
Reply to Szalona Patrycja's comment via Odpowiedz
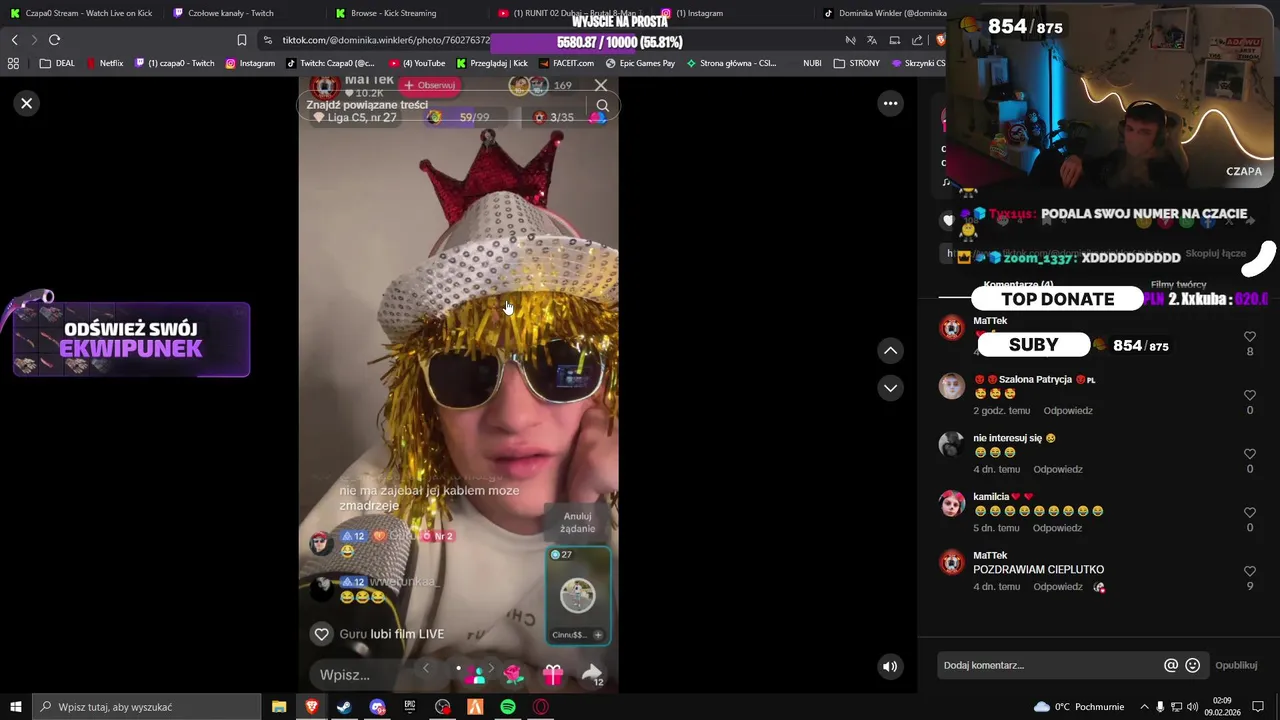tap(1068, 411)
